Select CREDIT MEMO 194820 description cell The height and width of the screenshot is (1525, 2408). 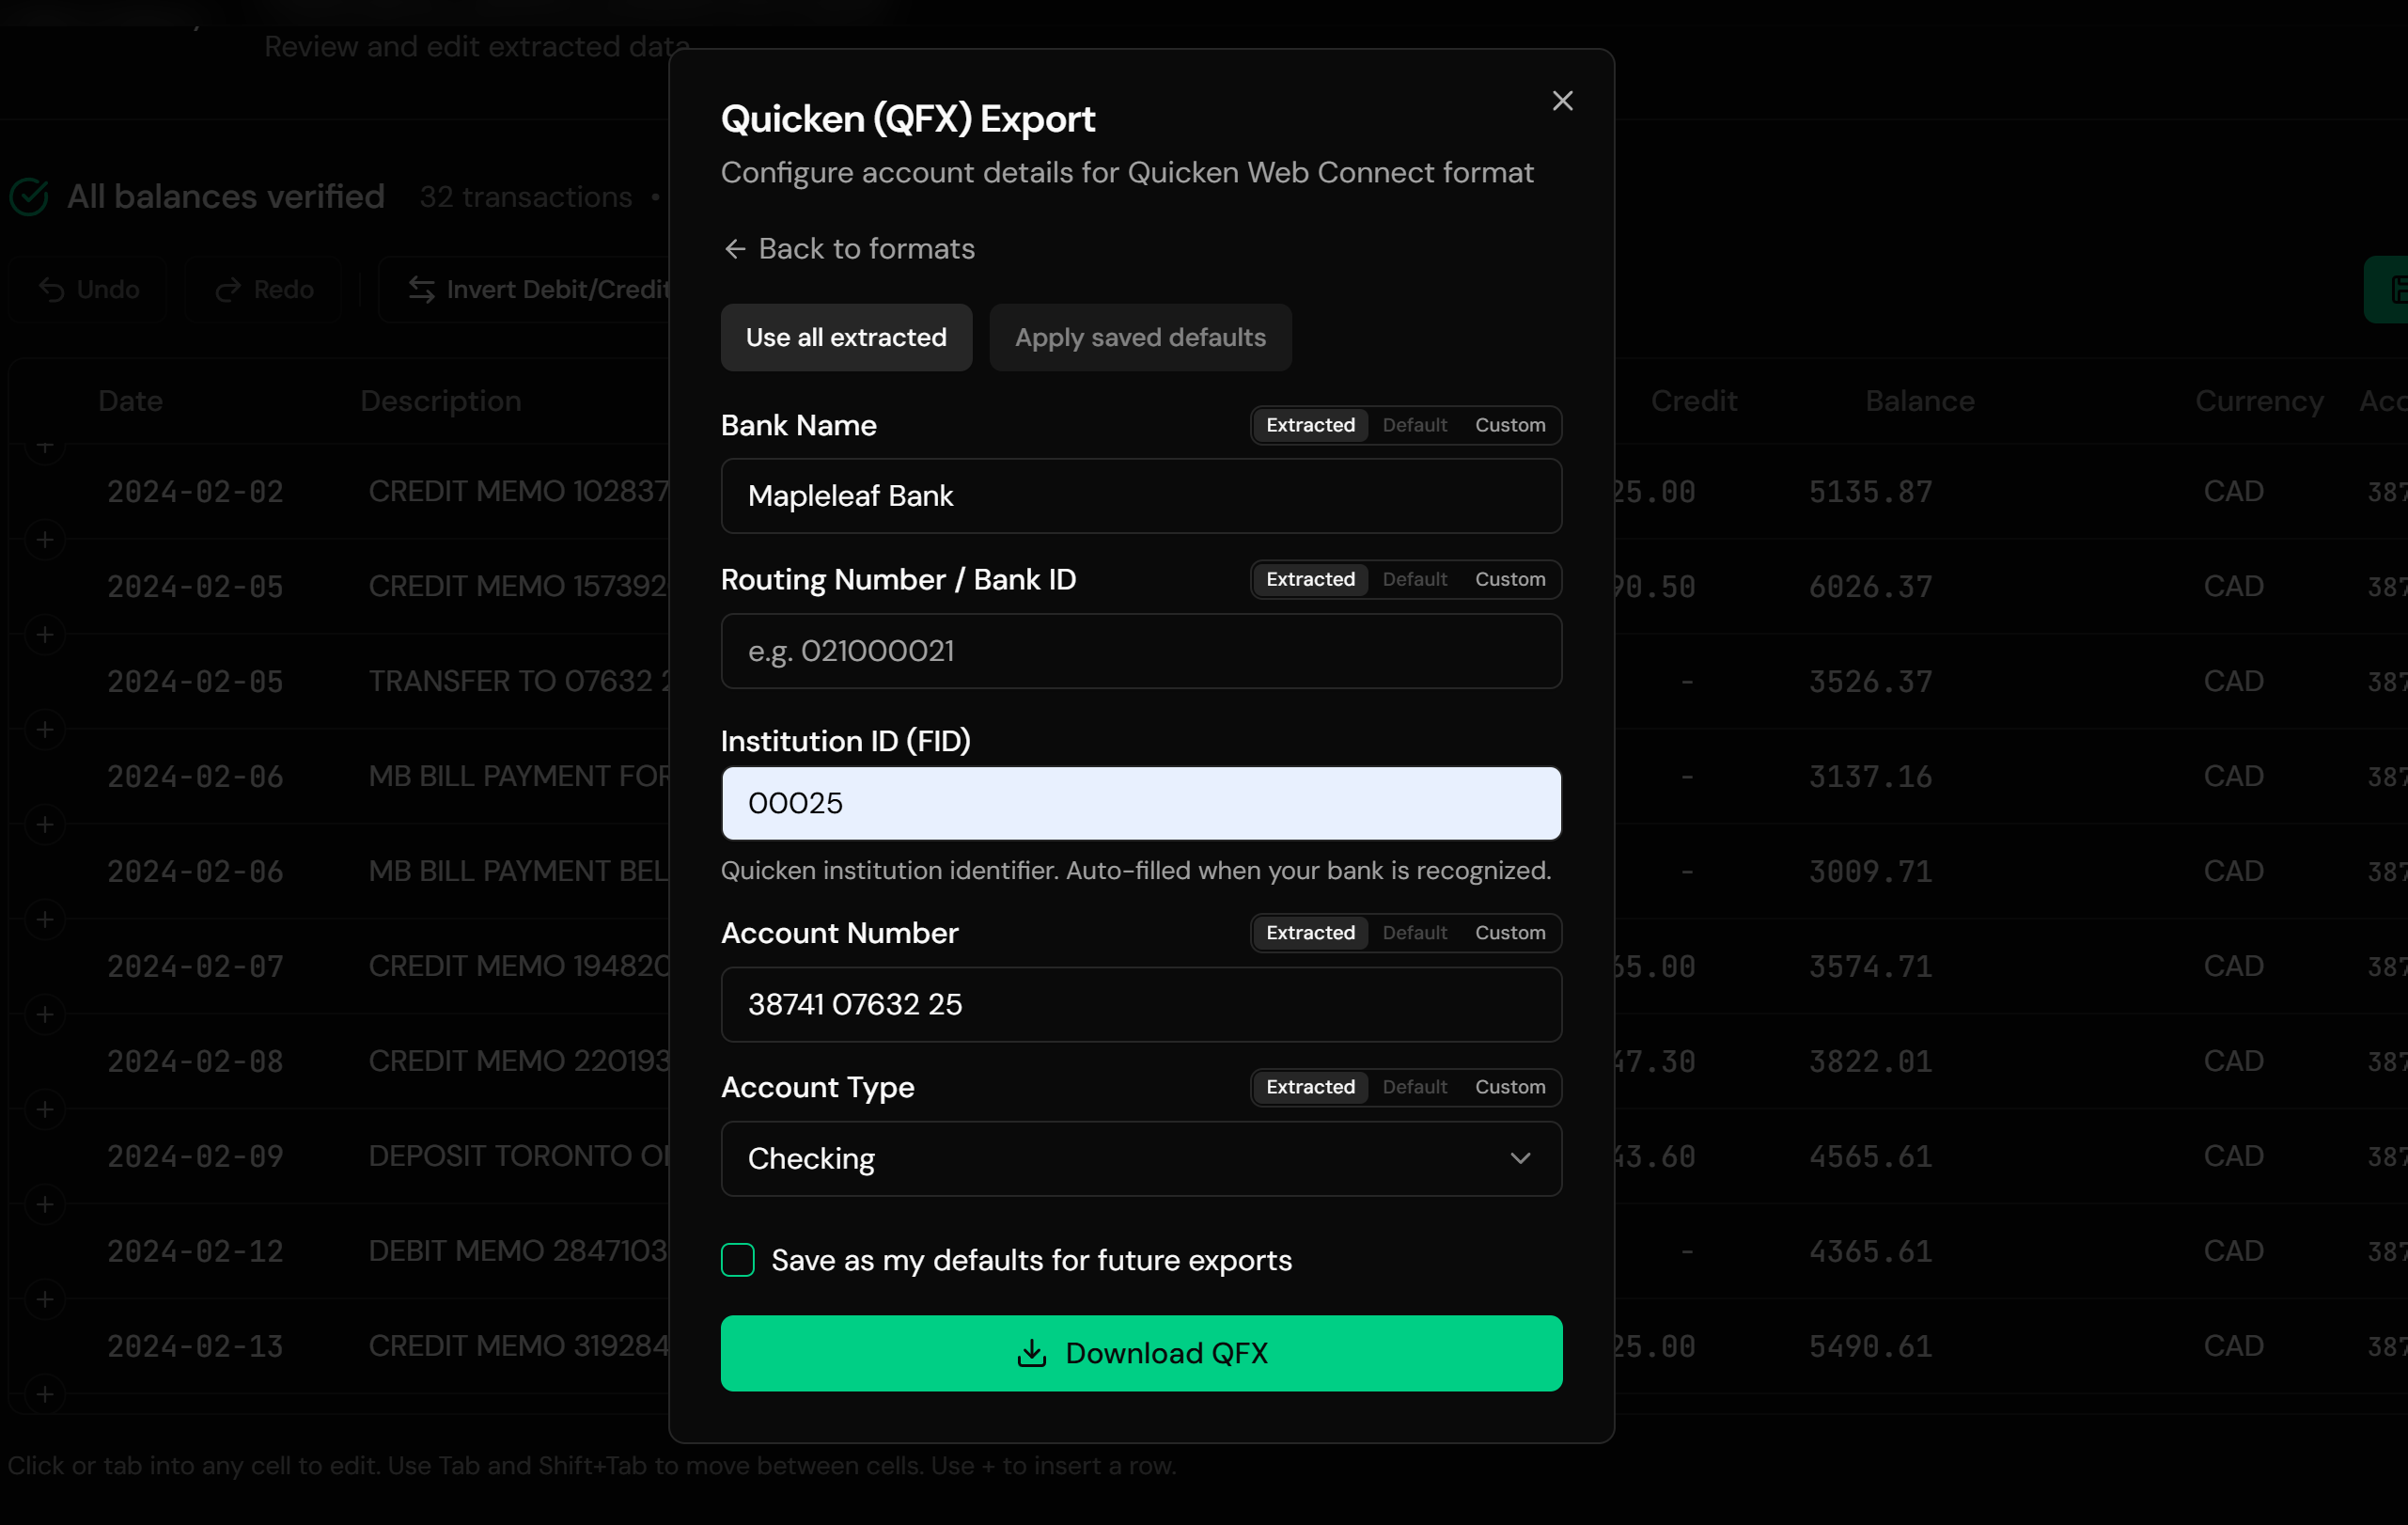(518, 966)
